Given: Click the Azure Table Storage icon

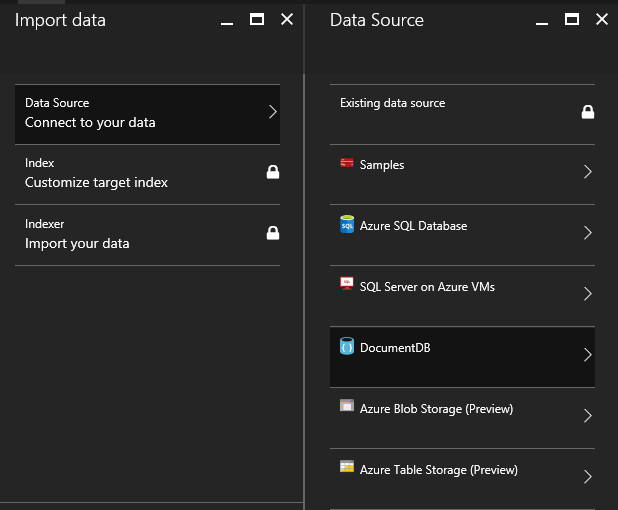Looking at the screenshot, I should pos(347,467).
